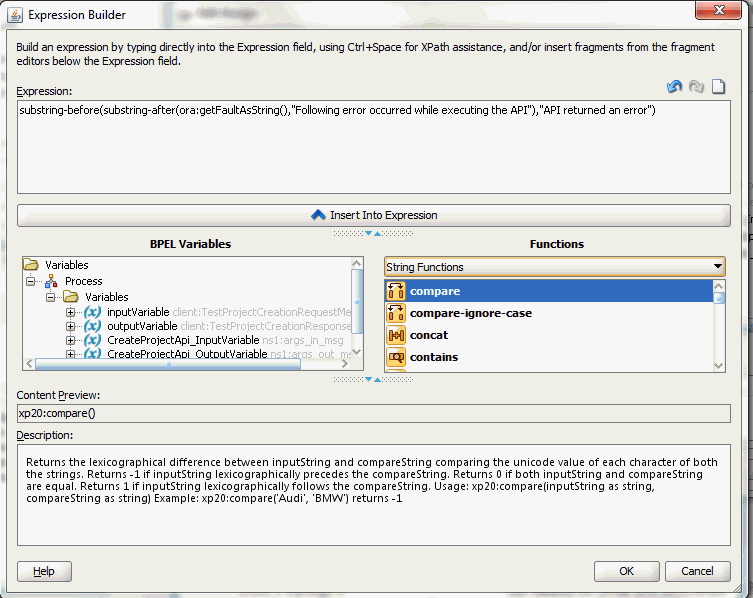Click the Redo icon above Expression field
Viewport: 753px width, 598px height.
click(x=696, y=86)
